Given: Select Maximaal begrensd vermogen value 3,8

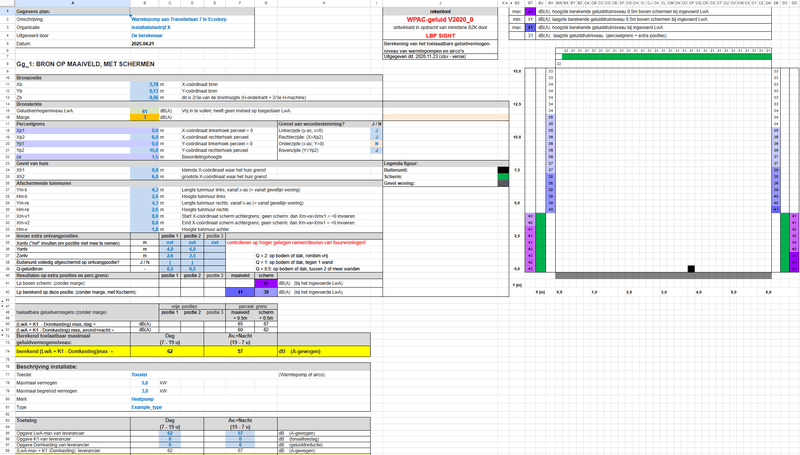Looking at the screenshot, I should pyautogui.click(x=144, y=391).
